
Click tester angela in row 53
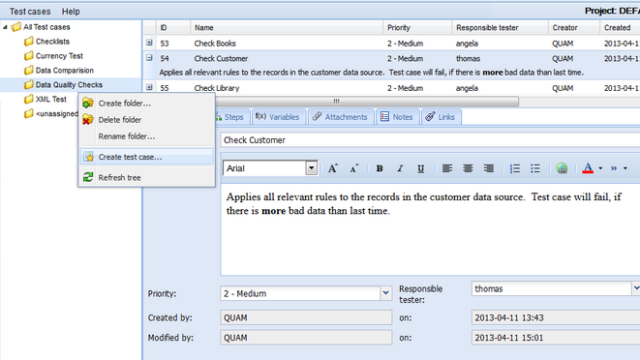(467, 43)
